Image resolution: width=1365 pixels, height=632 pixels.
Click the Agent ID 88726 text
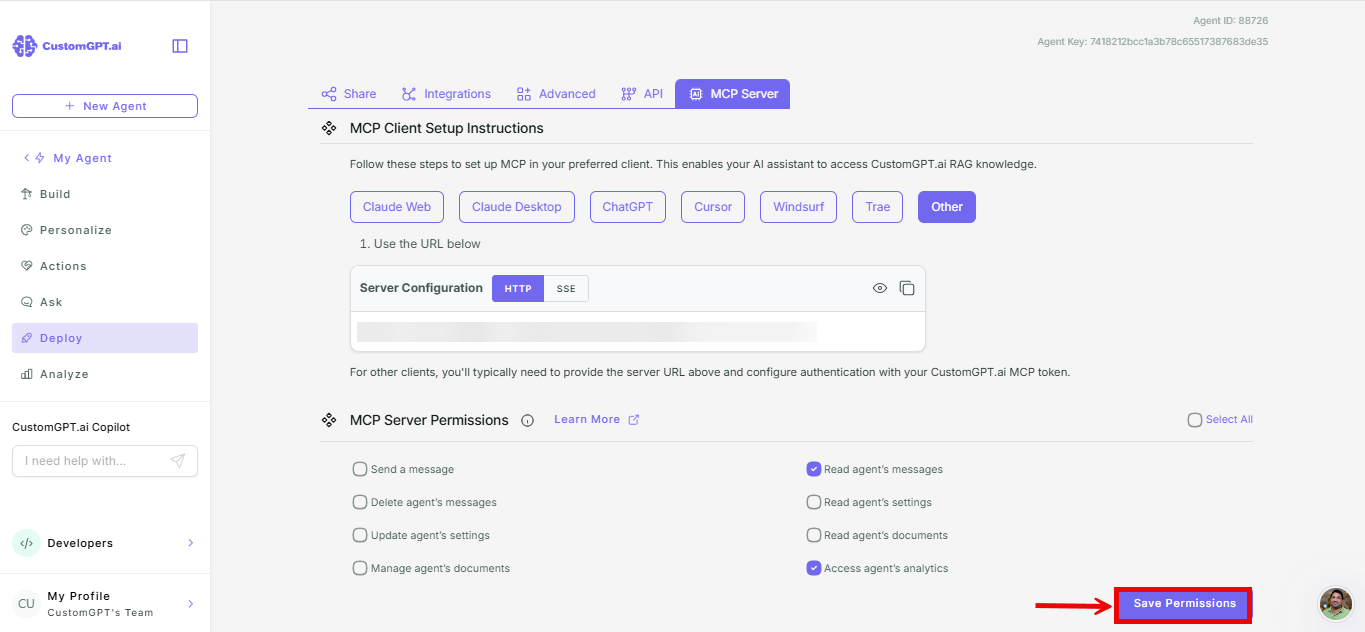pos(1230,20)
